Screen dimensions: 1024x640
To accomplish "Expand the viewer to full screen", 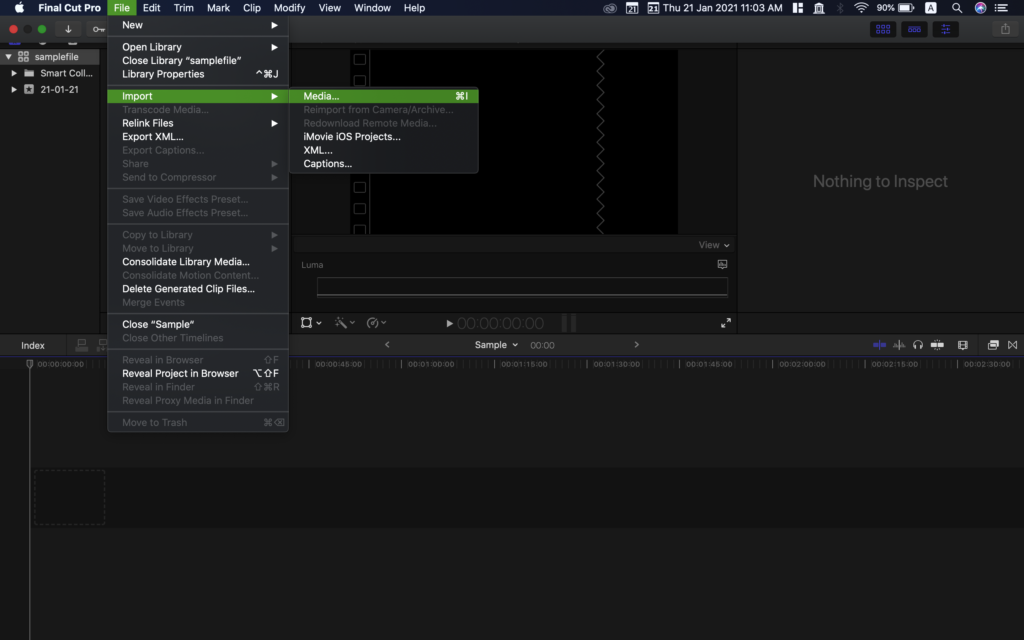I will (726, 322).
